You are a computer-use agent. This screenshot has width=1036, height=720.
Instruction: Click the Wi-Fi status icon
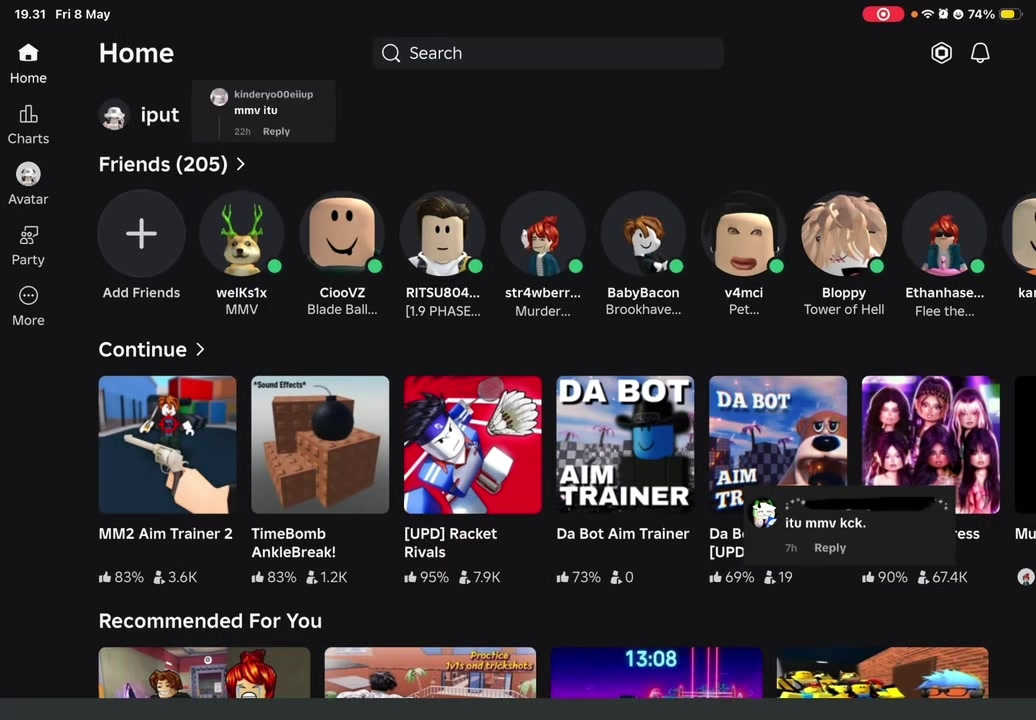[928, 14]
